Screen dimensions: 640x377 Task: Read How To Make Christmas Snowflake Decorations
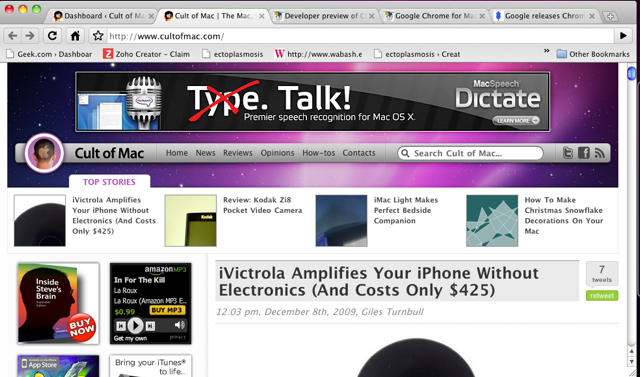click(564, 215)
